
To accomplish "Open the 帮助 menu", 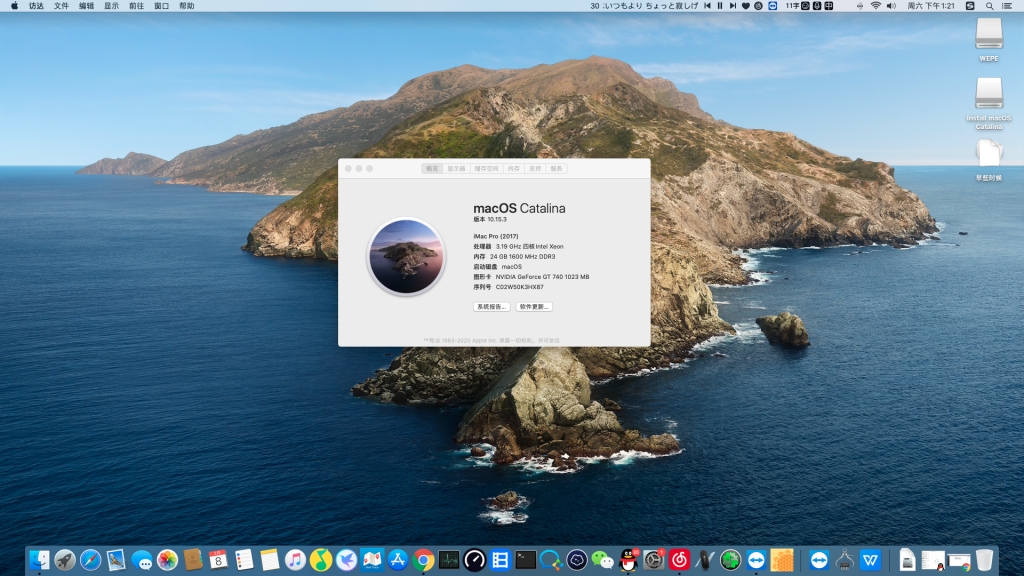I will [x=187, y=6].
